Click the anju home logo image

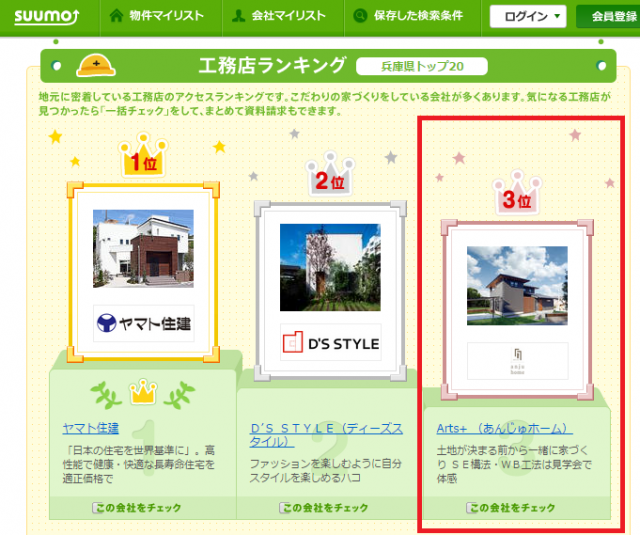(x=518, y=361)
